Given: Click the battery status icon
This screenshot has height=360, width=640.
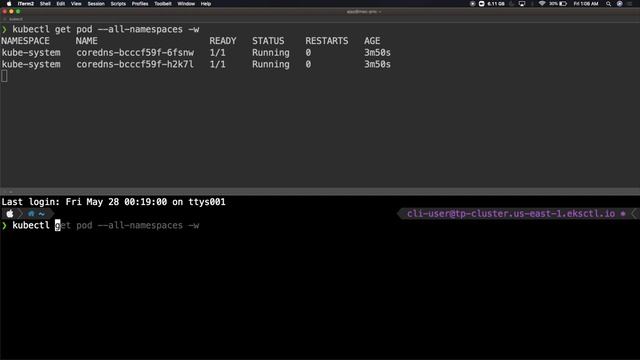Looking at the screenshot, I should tap(563, 4).
